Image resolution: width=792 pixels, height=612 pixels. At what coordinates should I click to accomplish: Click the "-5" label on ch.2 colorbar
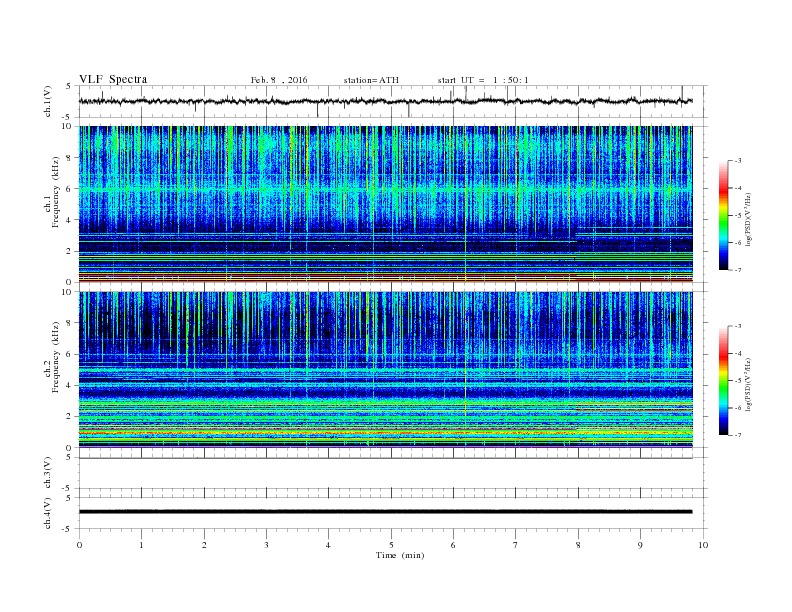point(737,380)
